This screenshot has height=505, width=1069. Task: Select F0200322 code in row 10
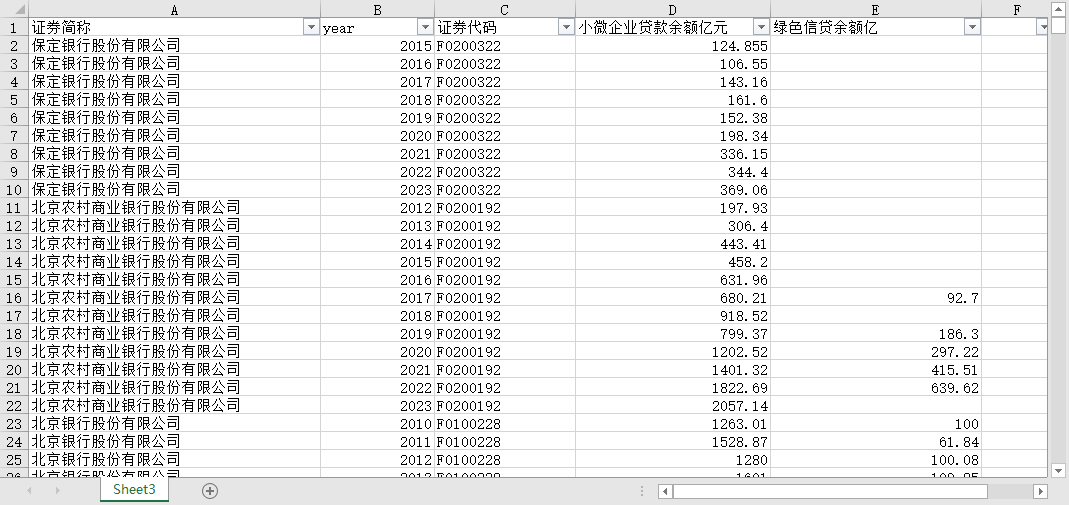[x=505, y=189]
